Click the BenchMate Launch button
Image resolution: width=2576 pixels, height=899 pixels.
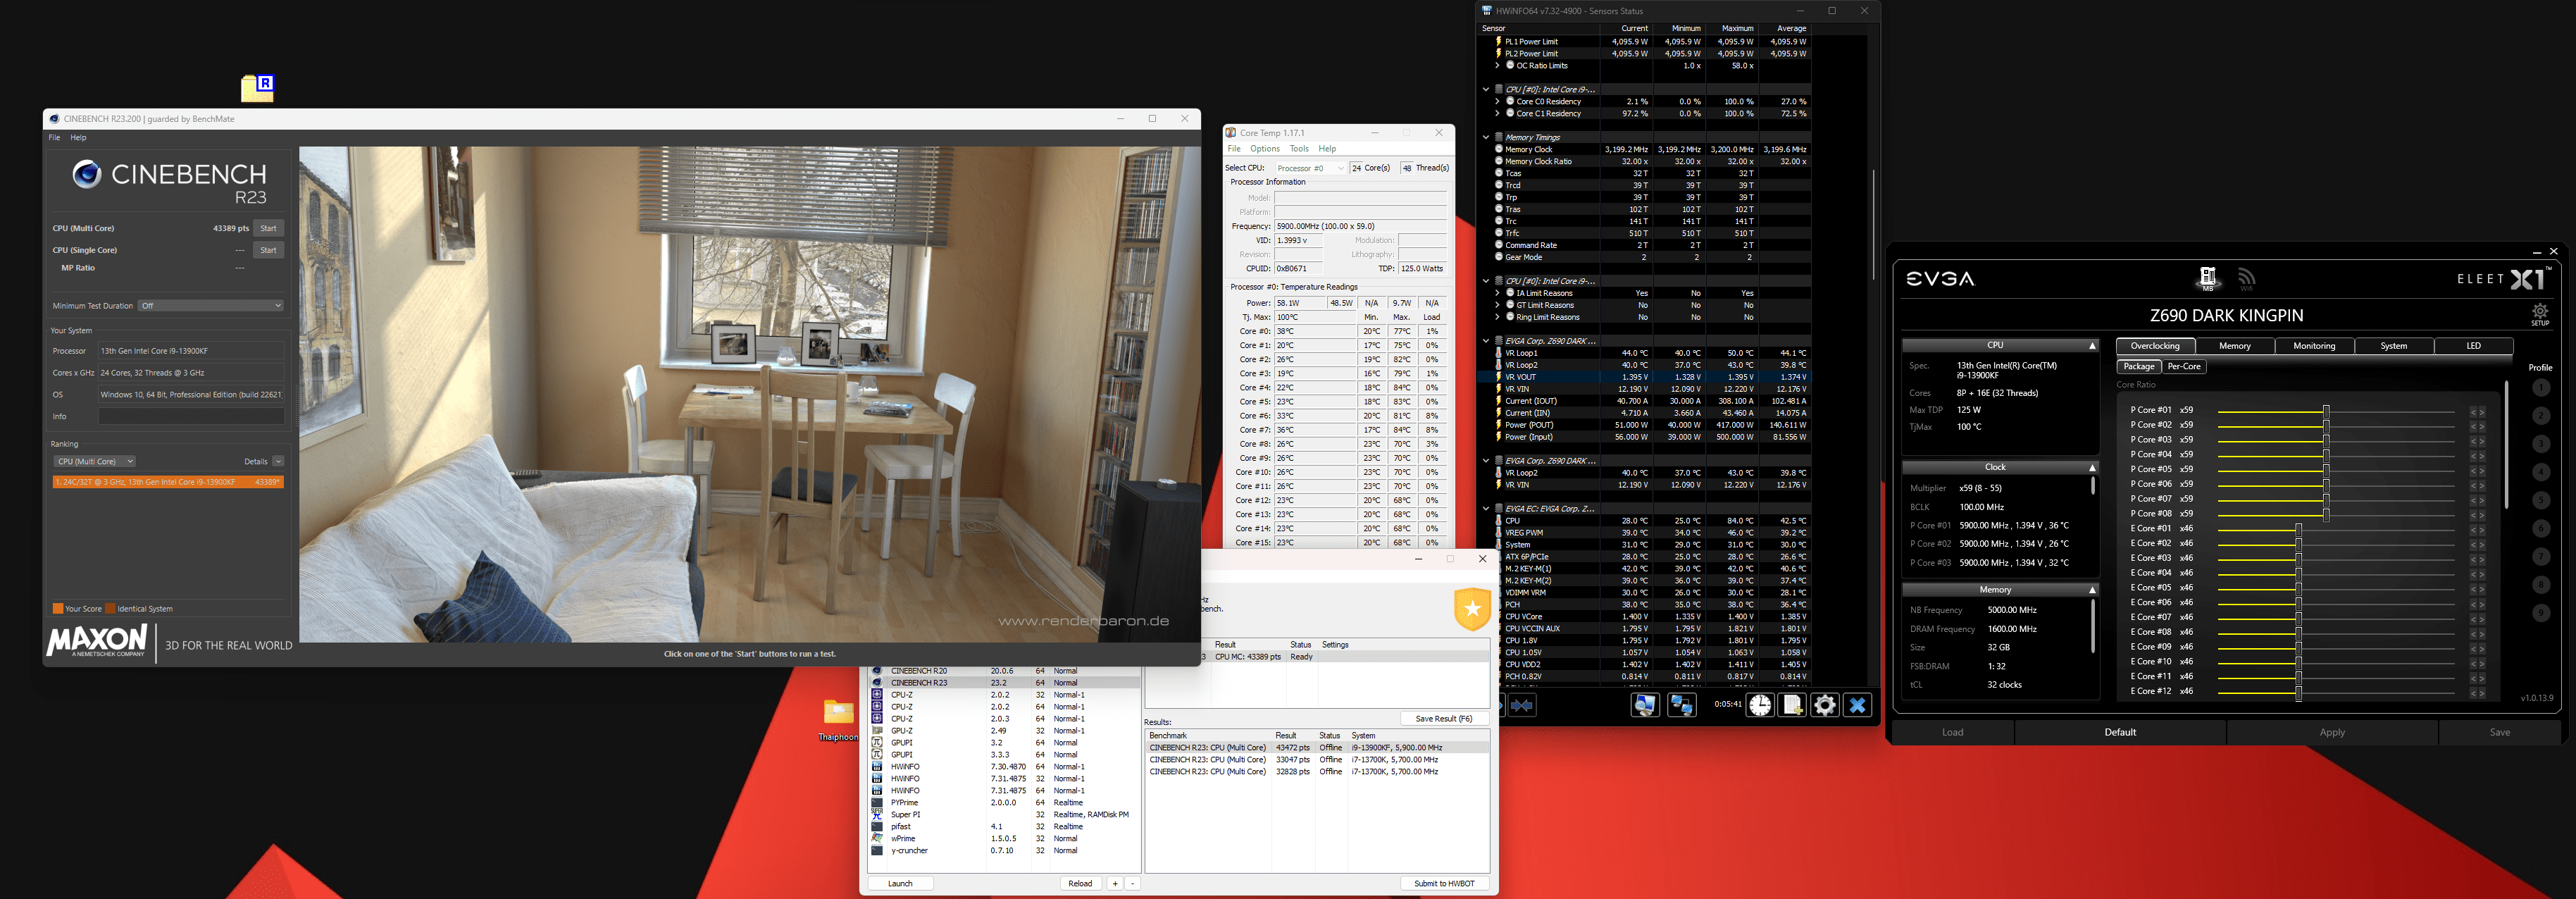(900, 884)
